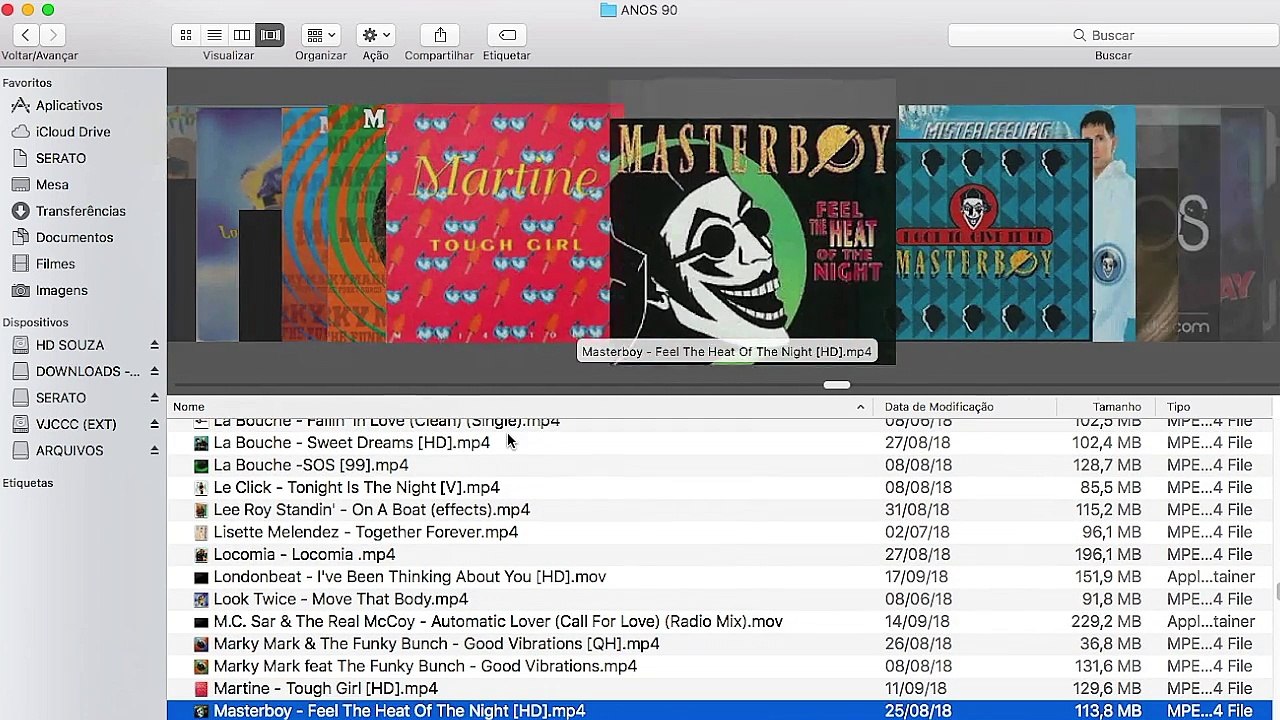Open Aplicativos in sidebar
Screen dimensions: 1280x720
[x=69, y=105]
